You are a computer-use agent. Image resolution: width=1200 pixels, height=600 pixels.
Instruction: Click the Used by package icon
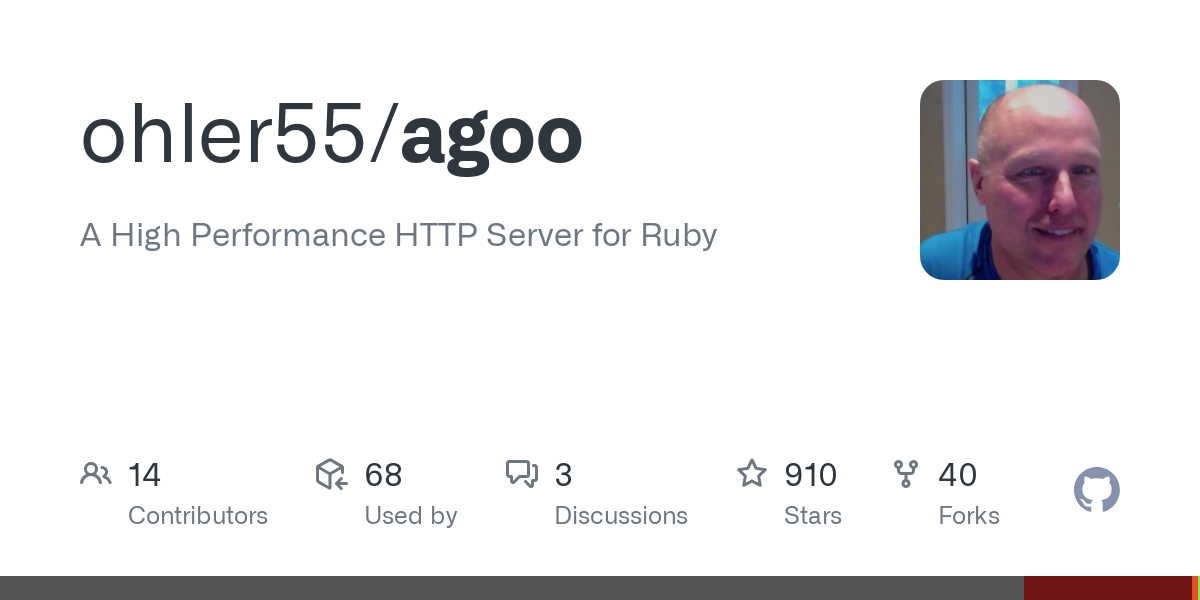point(331,474)
